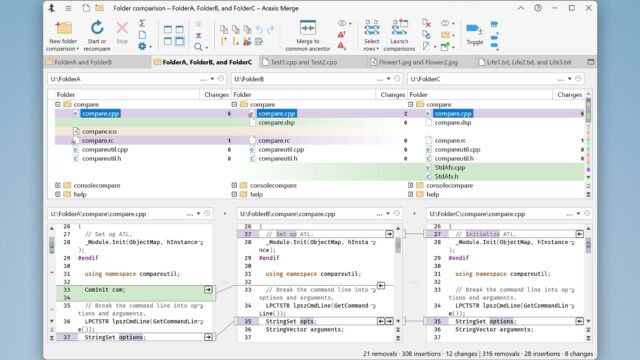Screen dimensions: 640x360
Task: Click merge right arrow on FolderA line 37
Action: pos(208,337)
